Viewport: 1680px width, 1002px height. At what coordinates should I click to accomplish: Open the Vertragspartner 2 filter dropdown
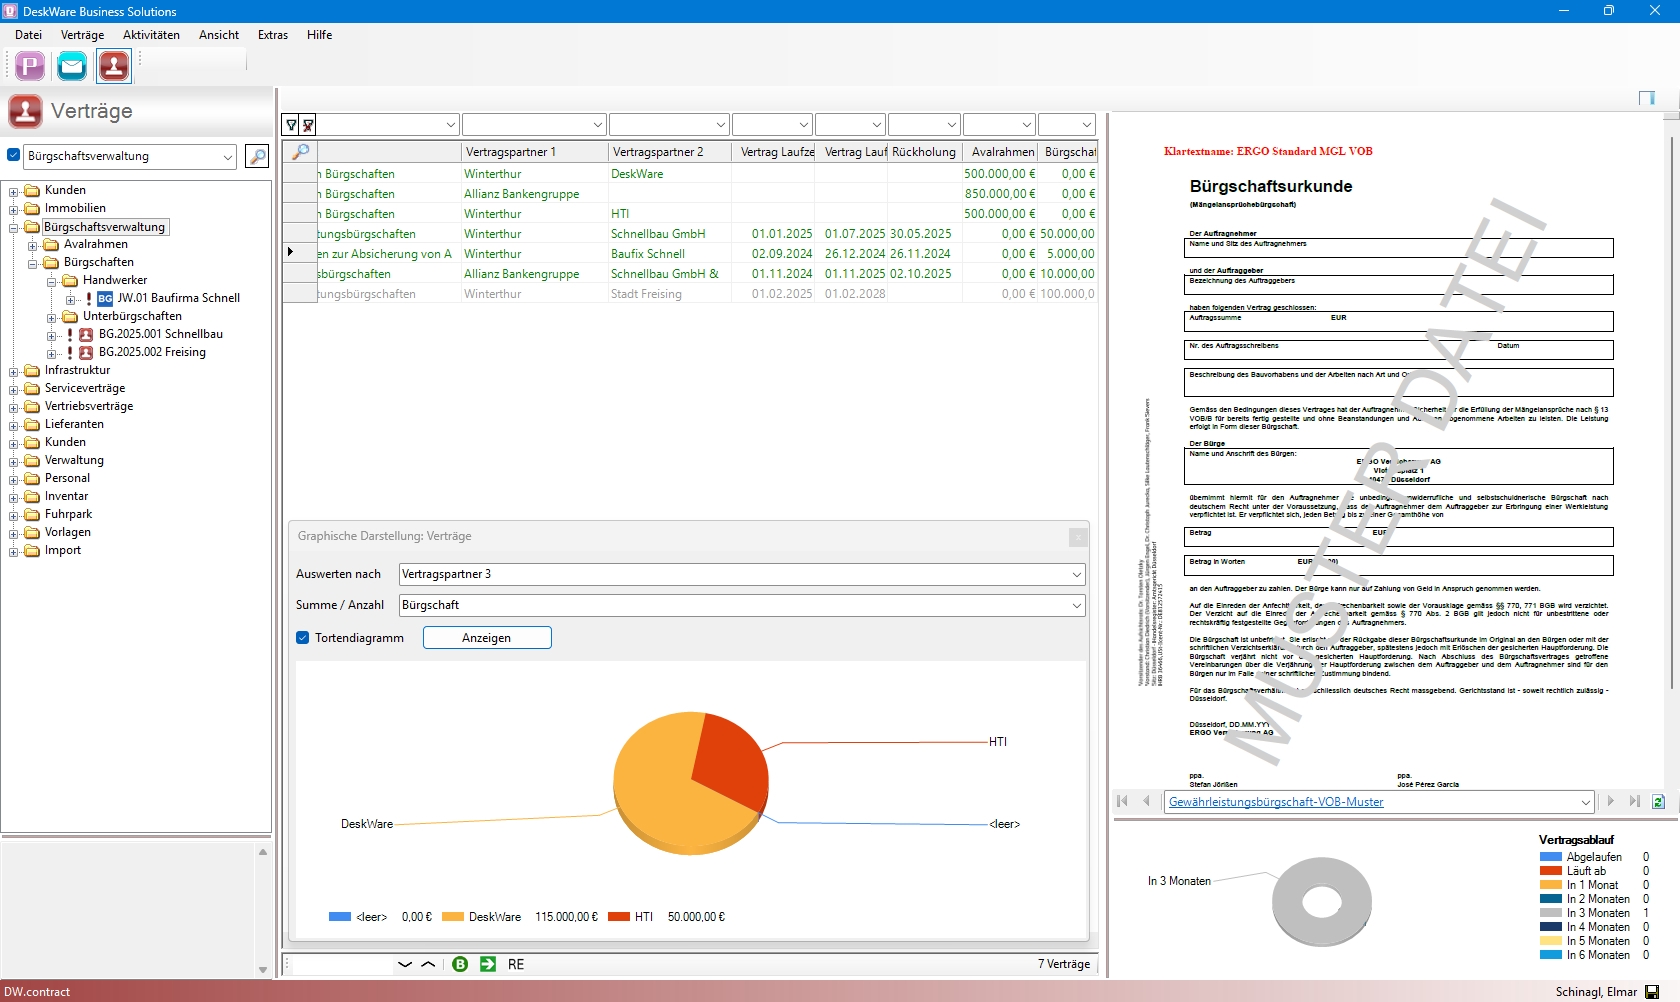pyautogui.click(x=720, y=125)
